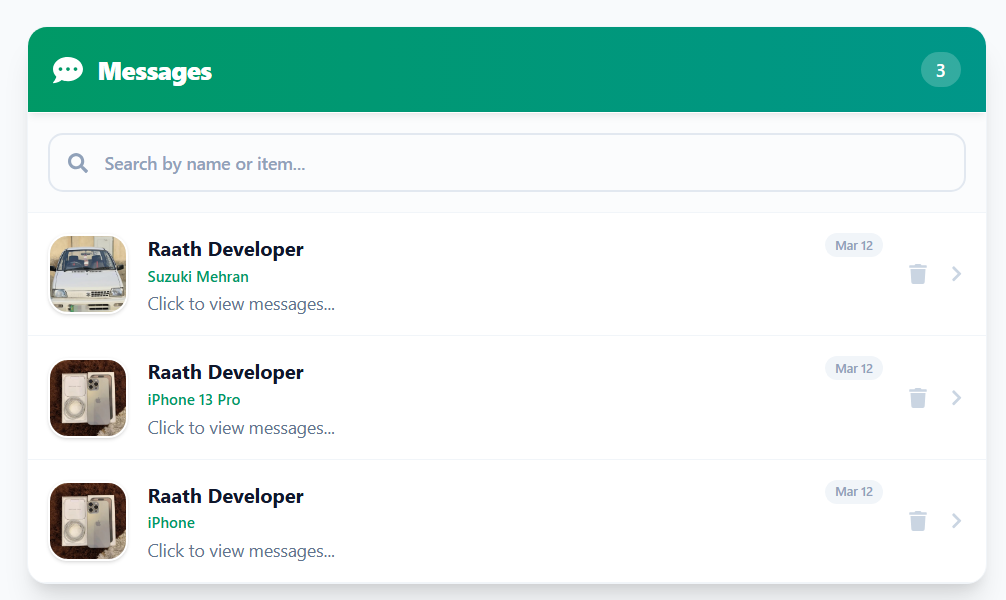Click the chat bubble icon beside Messages

(x=67, y=70)
